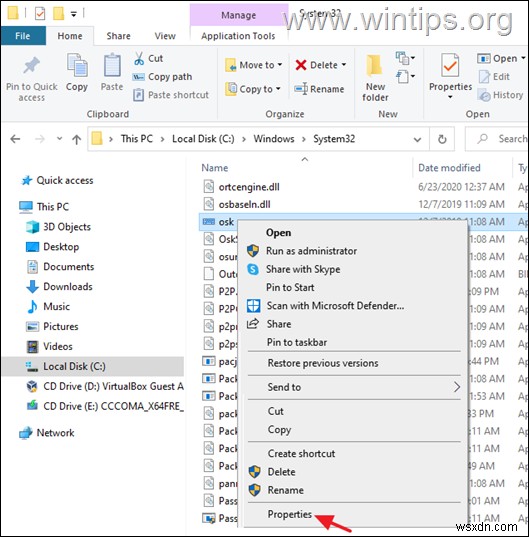Open the New item dropdown icon

[x=405, y=58]
